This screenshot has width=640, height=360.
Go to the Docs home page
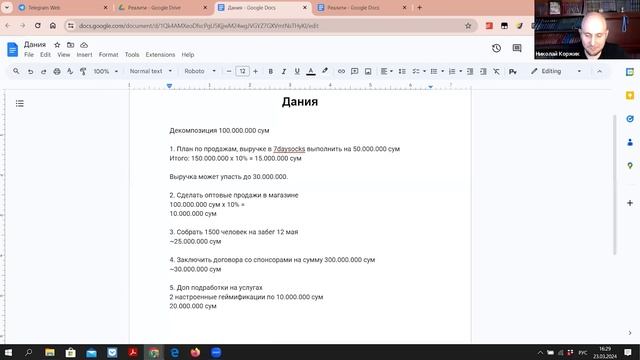[13, 49]
